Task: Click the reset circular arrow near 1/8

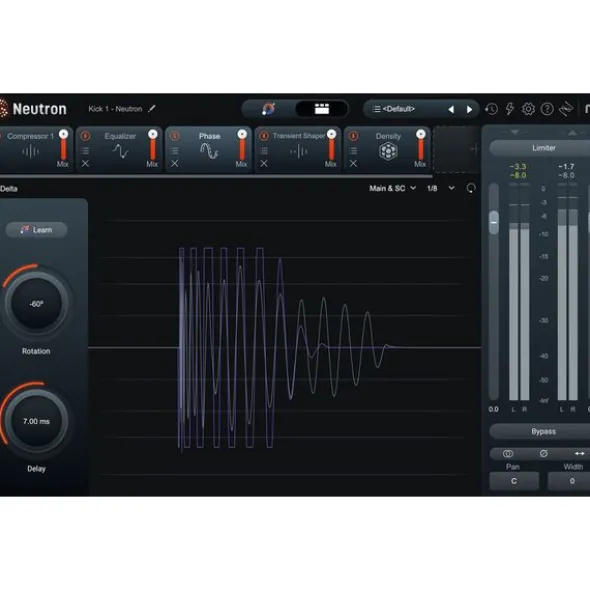Action: (x=471, y=188)
